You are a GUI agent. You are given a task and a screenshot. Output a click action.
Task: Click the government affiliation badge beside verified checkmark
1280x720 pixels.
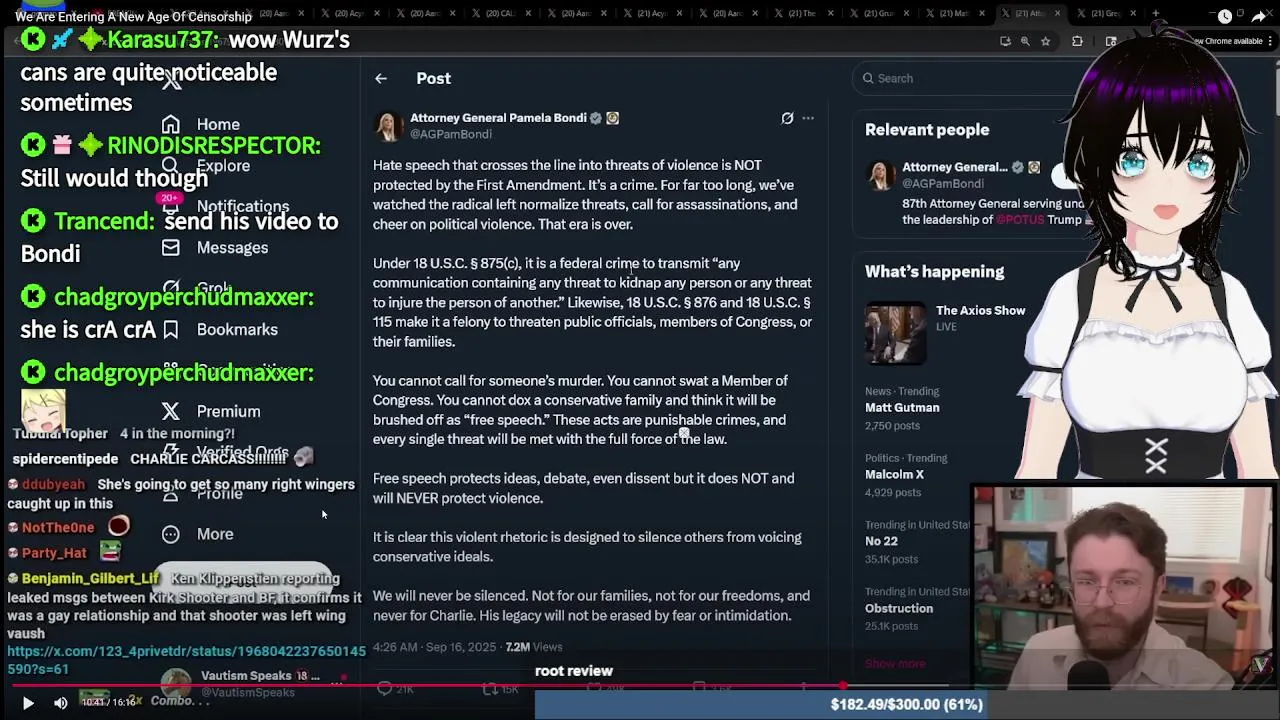[613, 118]
